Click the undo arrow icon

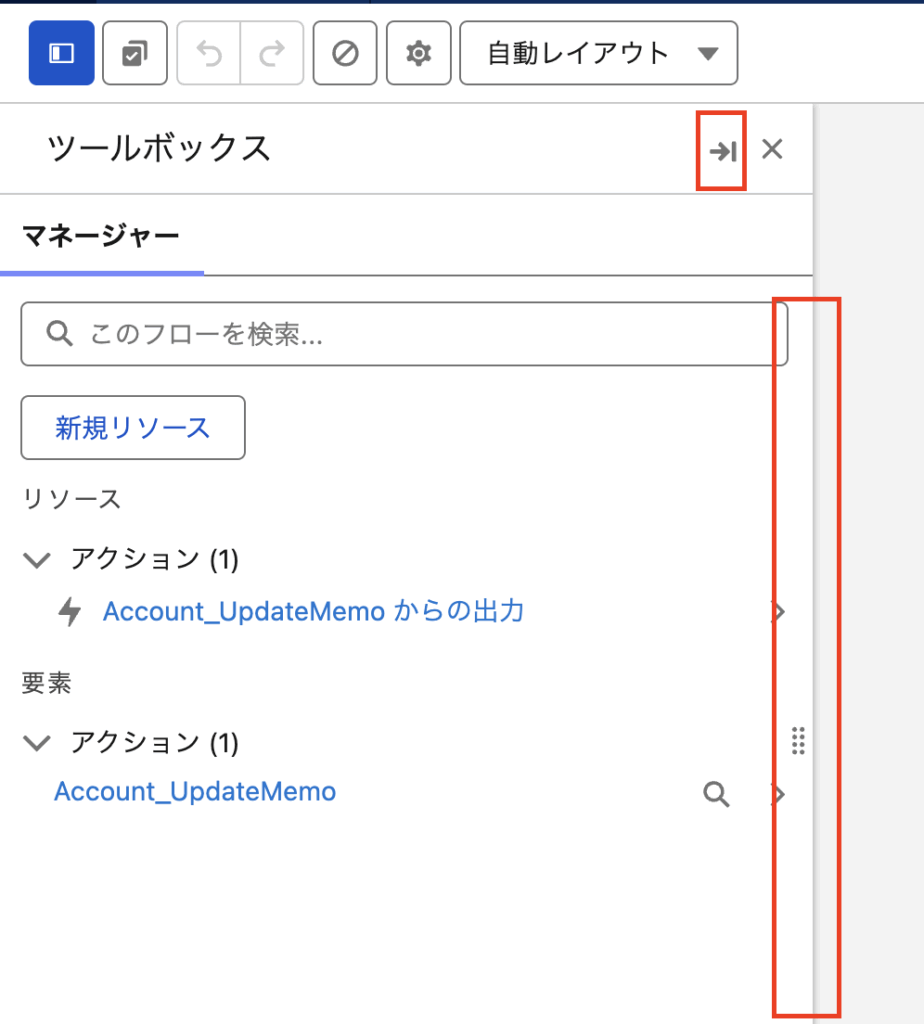coord(209,54)
